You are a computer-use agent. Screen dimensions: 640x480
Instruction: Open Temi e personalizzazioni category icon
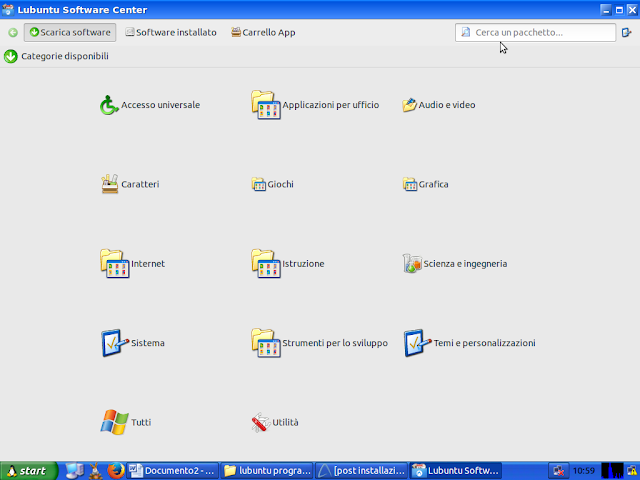click(417, 343)
